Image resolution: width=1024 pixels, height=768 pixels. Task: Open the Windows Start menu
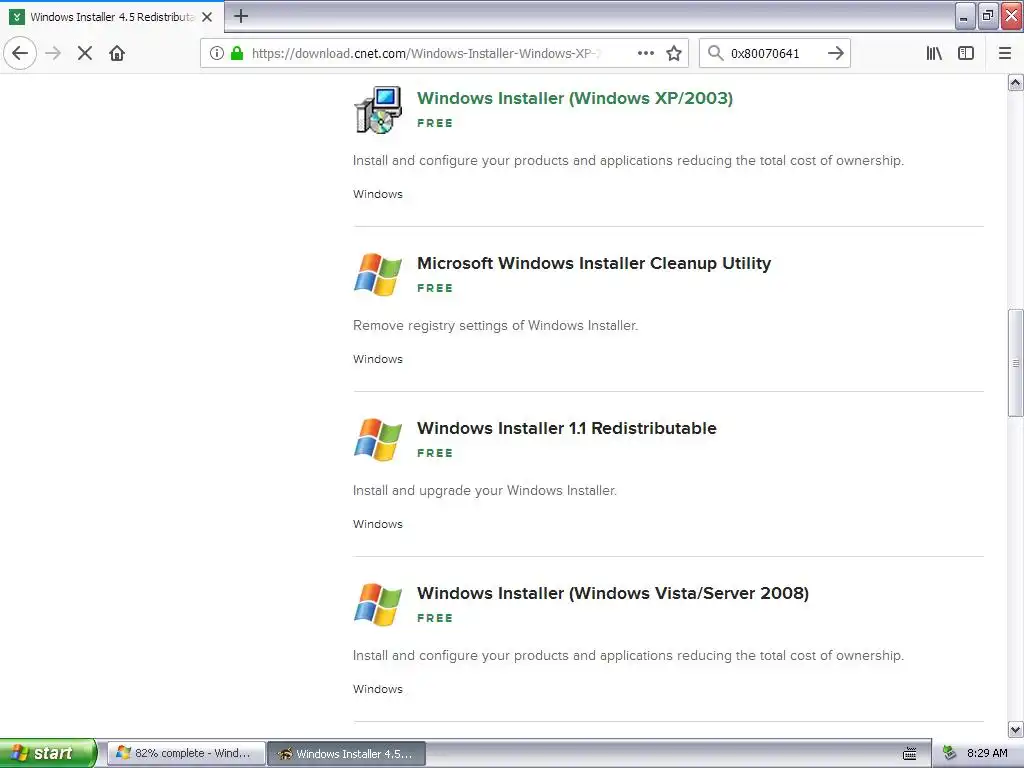(48, 753)
